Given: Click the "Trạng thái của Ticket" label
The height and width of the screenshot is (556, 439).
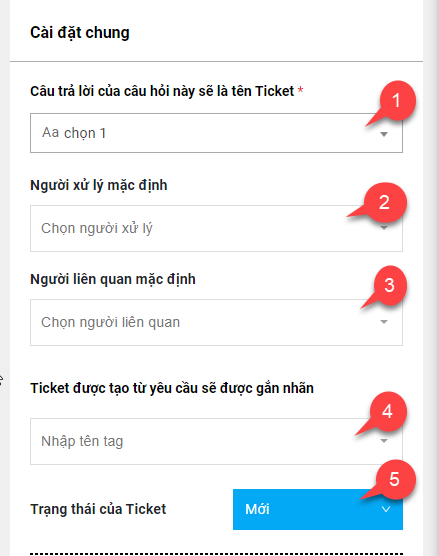Looking at the screenshot, I should 98,509.
